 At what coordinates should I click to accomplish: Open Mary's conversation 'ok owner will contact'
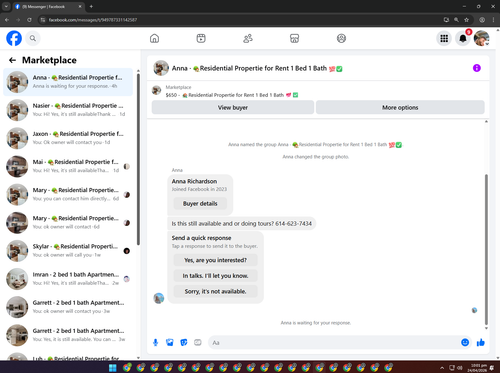[68, 223]
